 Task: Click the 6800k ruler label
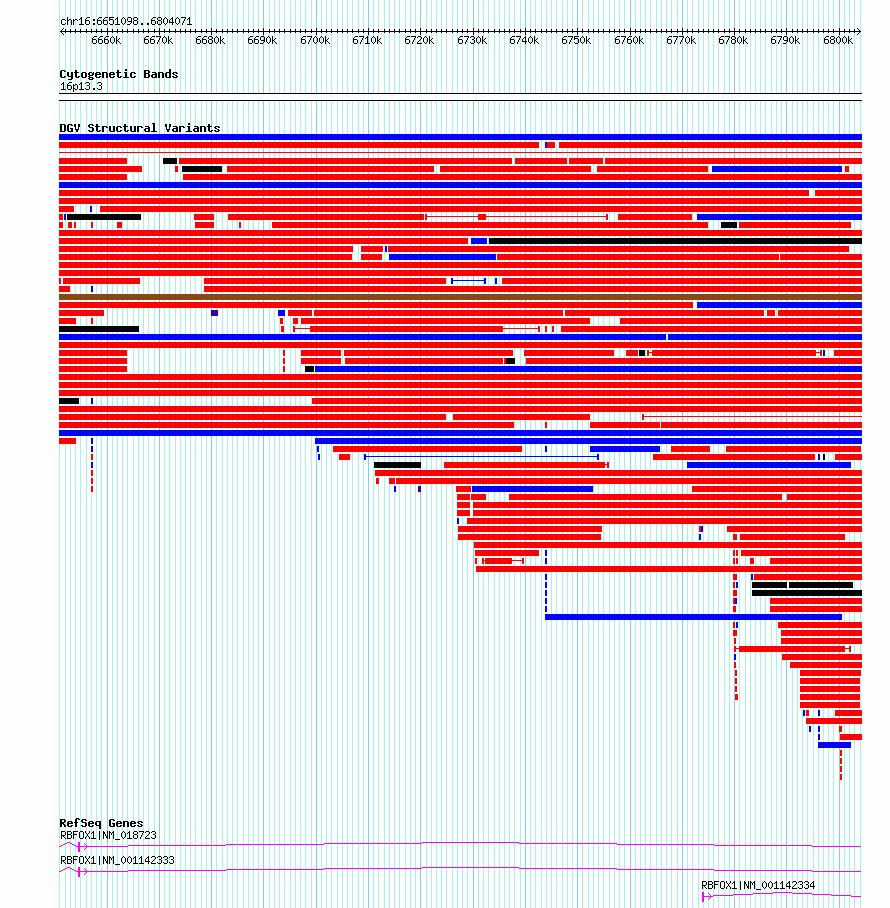[x=838, y=41]
